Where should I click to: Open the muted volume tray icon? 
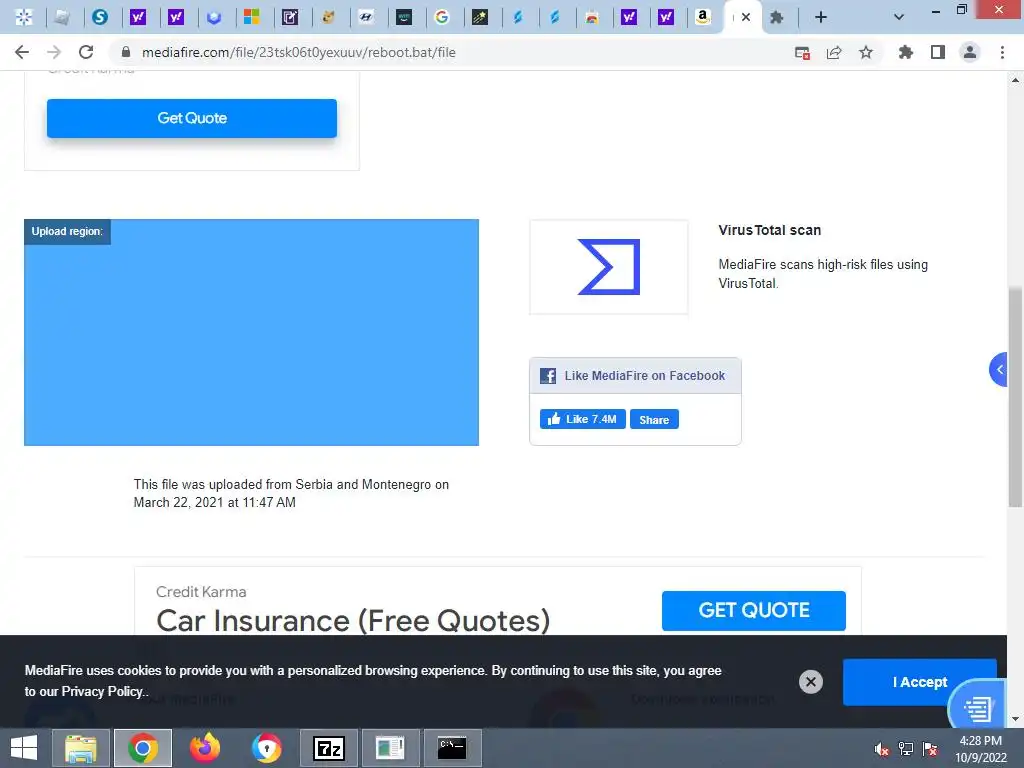click(882, 749)
